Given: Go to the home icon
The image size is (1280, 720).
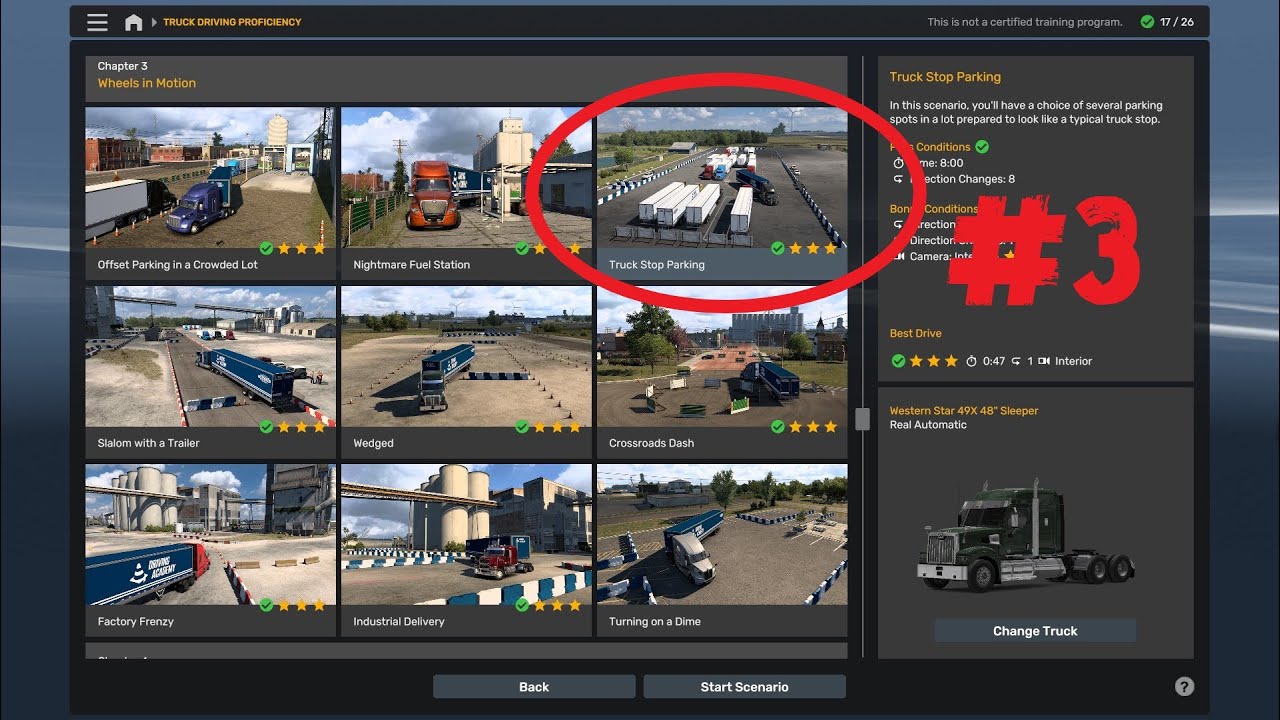Looking at the screenshot, I should [133, 22].
